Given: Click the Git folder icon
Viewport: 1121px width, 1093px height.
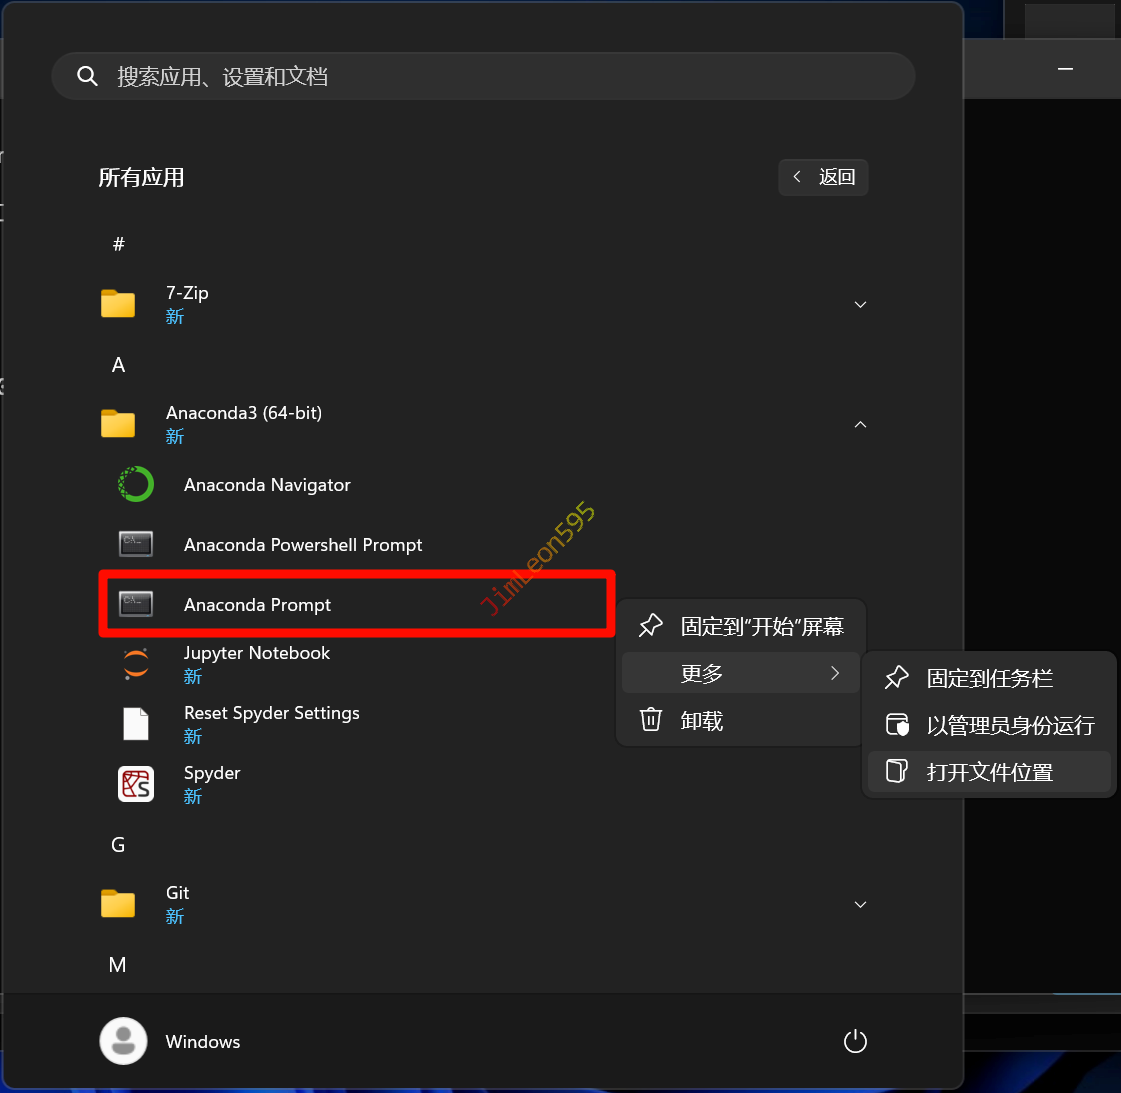Looking at the screenshot, I should [118, 904].
